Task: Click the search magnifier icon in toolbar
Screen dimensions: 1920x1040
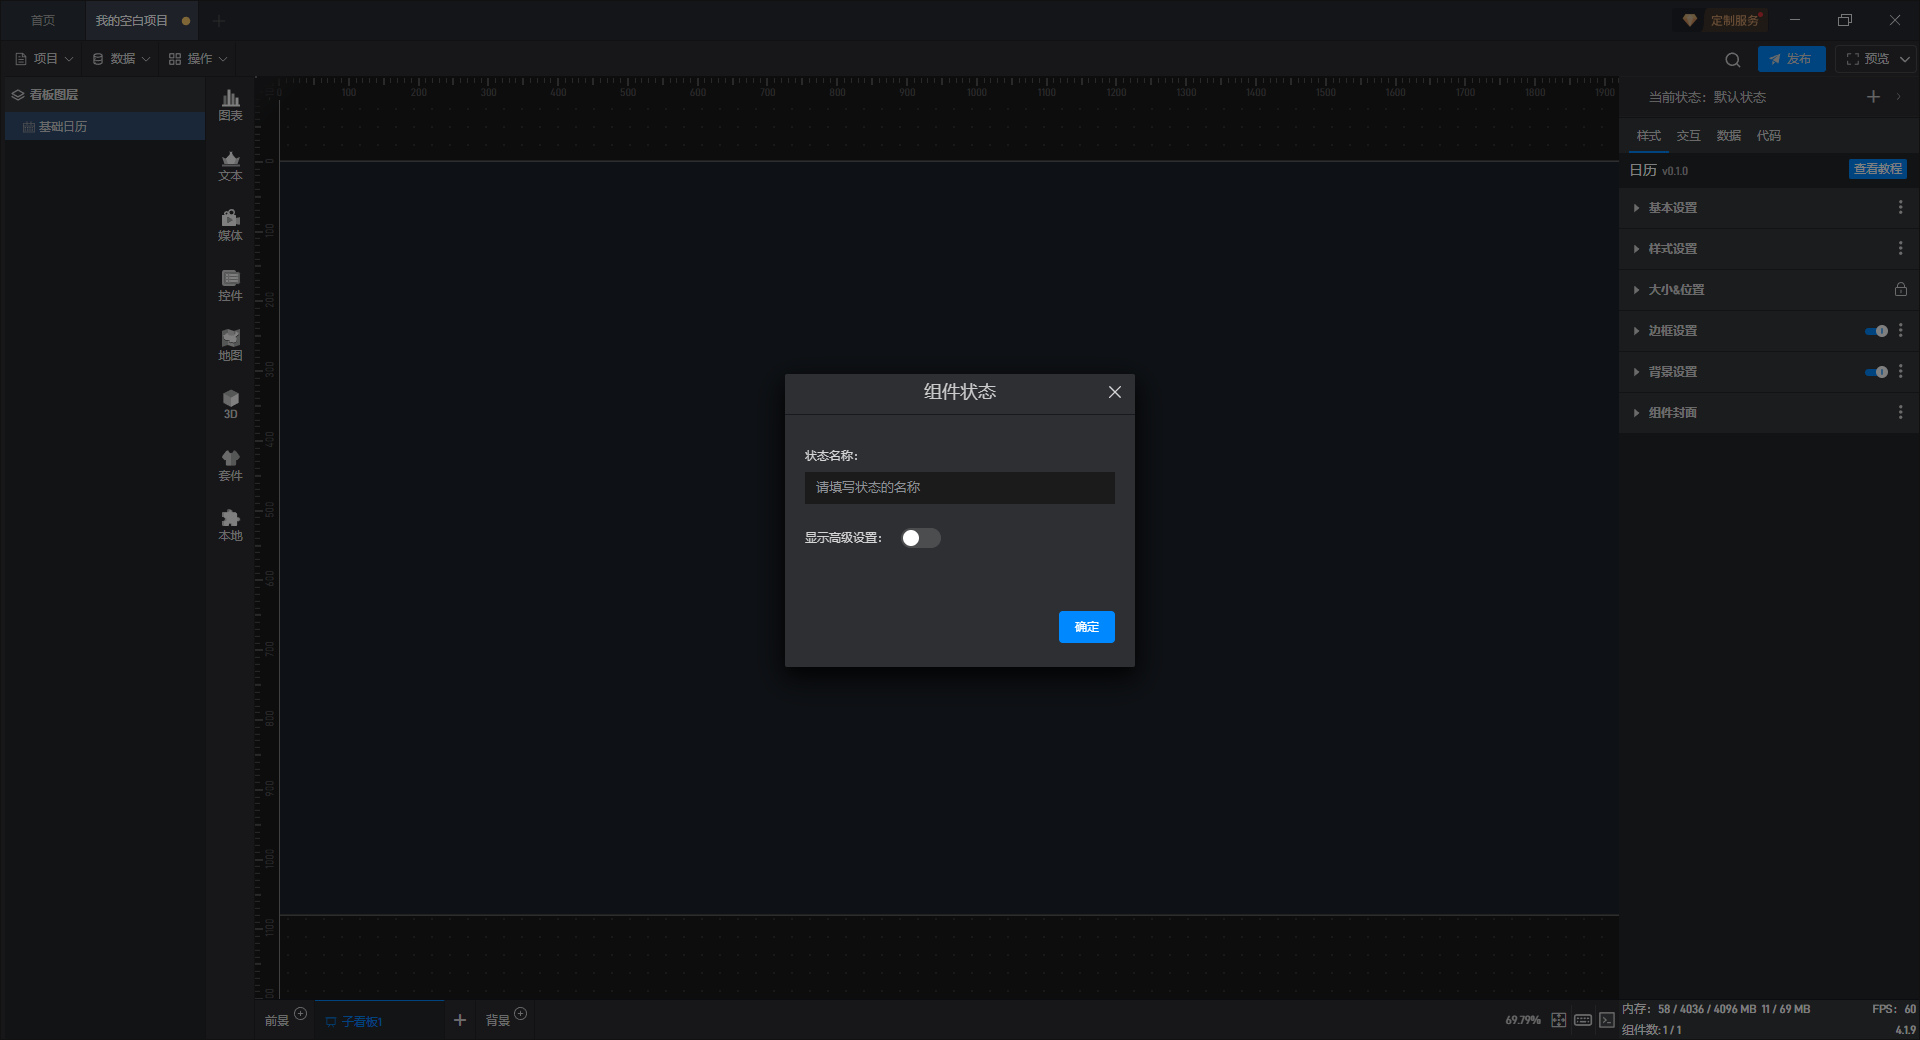Action: point(1733,59)
